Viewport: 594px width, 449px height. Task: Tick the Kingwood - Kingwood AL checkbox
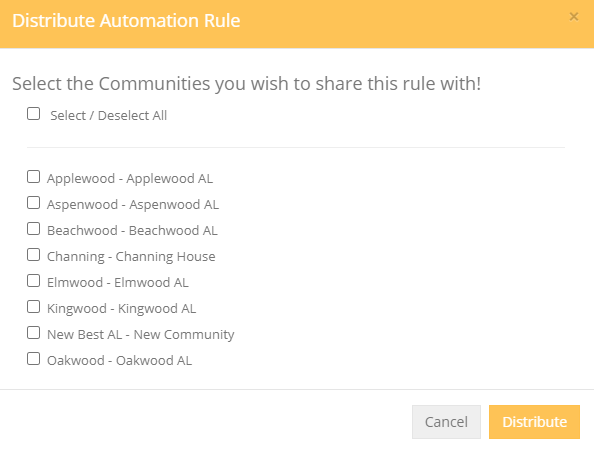[x=33, y=307]
